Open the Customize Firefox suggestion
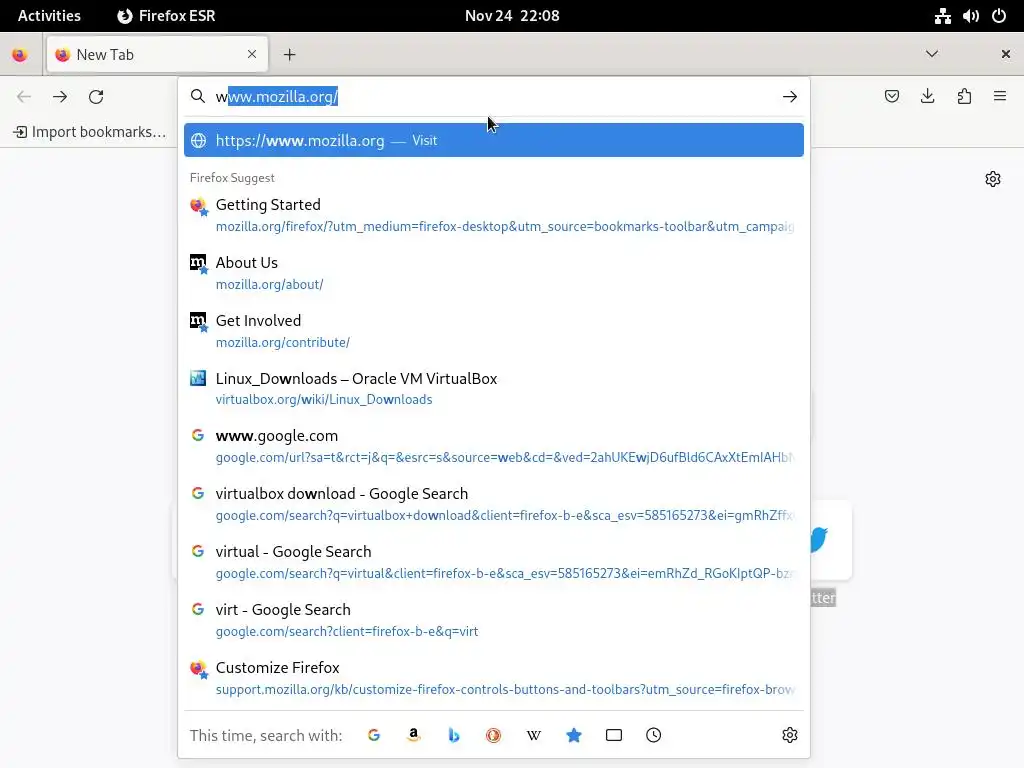Screen dimensions: 1024x768 494,678
